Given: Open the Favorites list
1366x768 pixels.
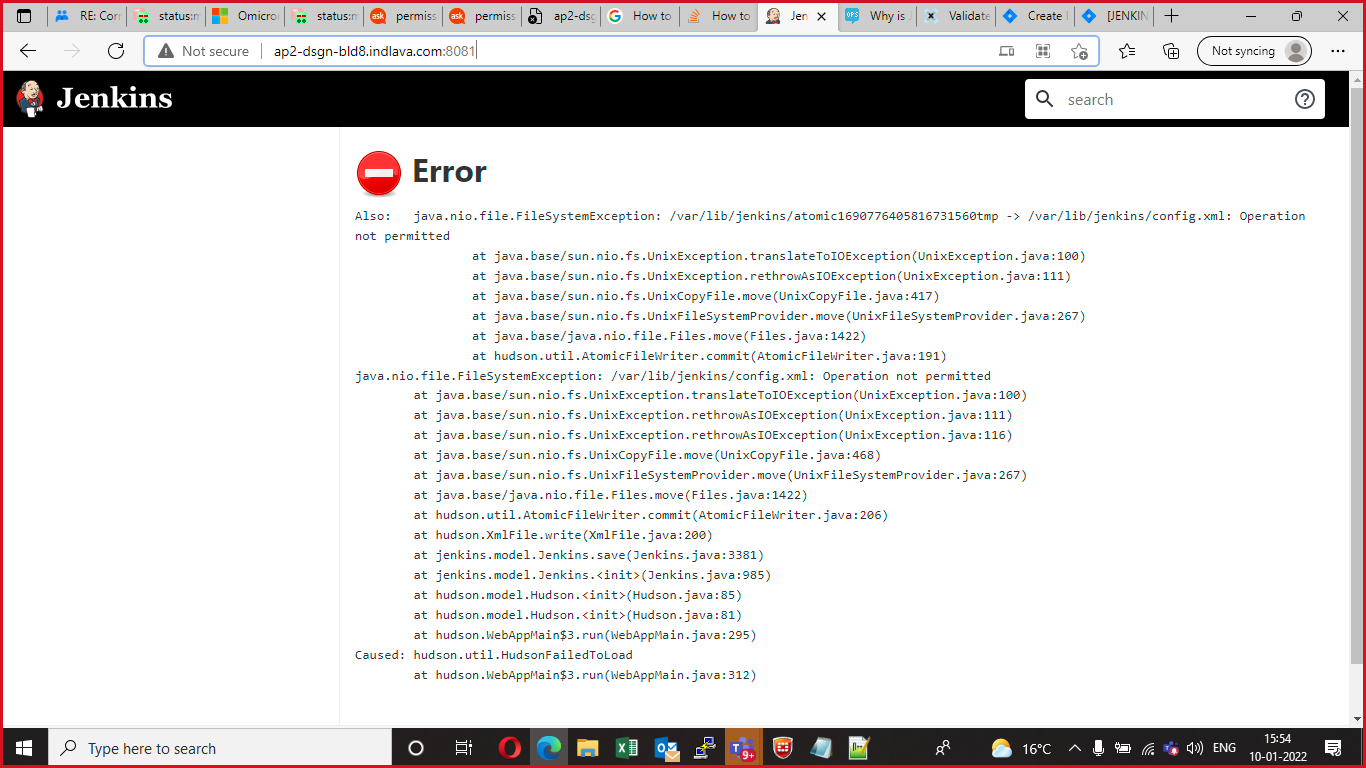Looking at the screenshot, I should click(x=1127, y=51).
